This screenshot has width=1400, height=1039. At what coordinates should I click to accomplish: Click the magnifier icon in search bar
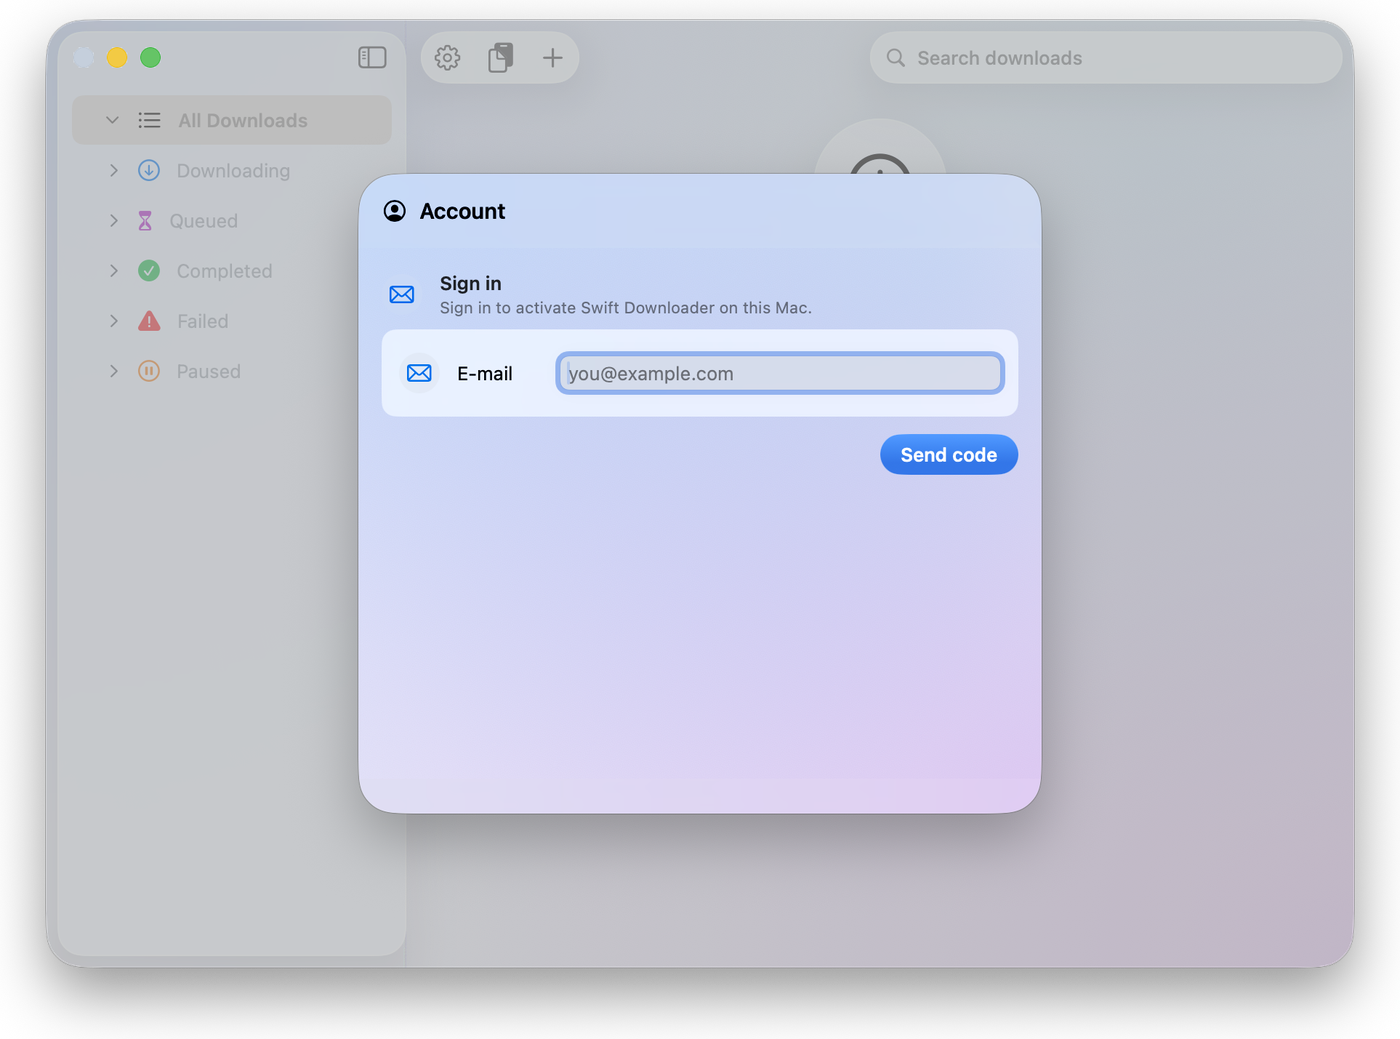pos(896,58)
